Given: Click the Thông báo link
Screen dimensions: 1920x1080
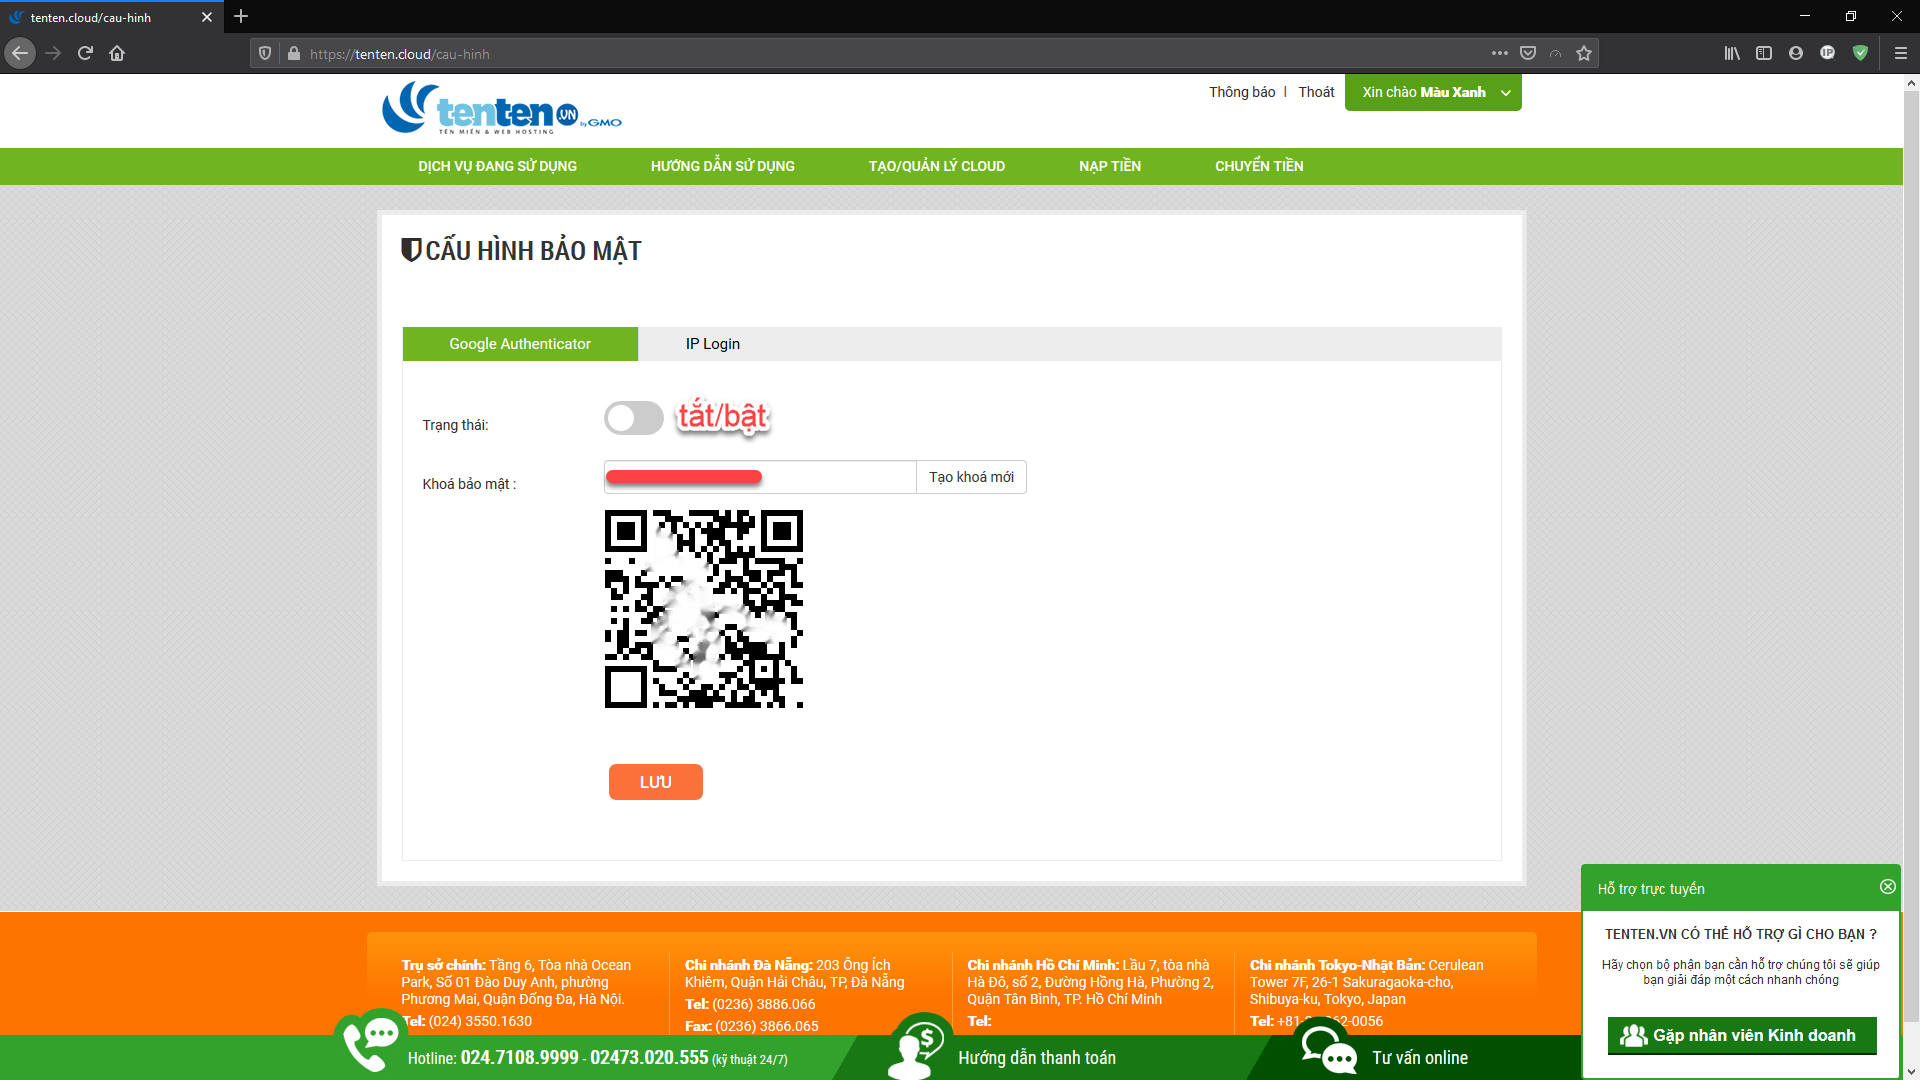Looking at the screenshot, I should click(1242, 92).
